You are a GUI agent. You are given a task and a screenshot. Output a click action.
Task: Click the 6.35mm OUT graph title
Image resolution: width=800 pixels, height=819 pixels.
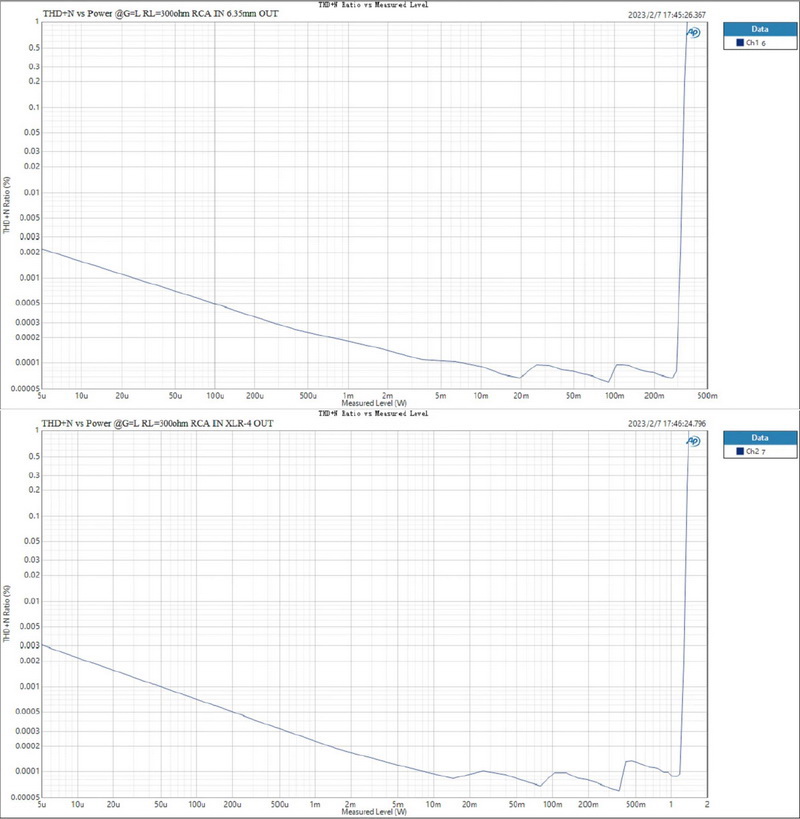[x=159, y=13]
